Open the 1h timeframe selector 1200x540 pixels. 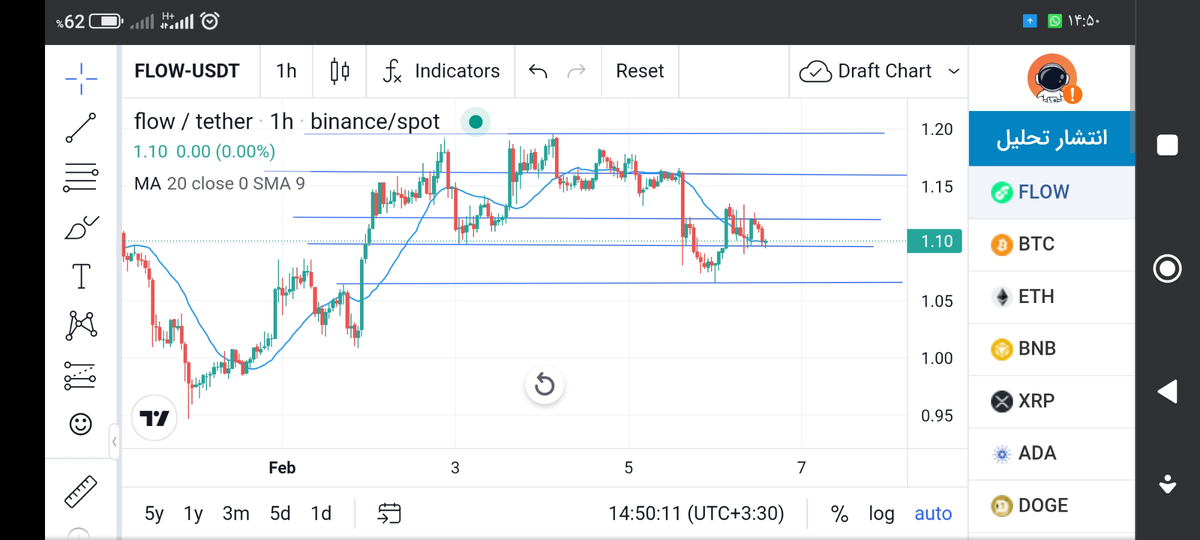[x=286, y=71]
